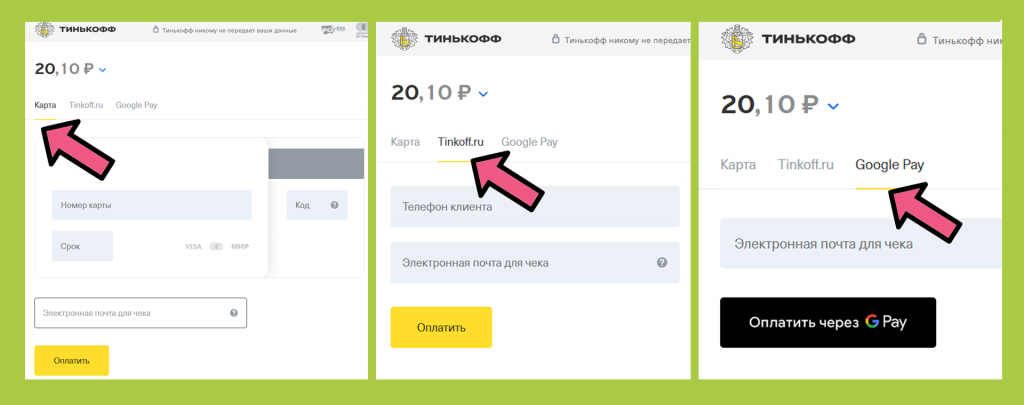1024x405 pixels.
Task: Click the Tinkoff logo in the left panel
Action: [45, 30]
